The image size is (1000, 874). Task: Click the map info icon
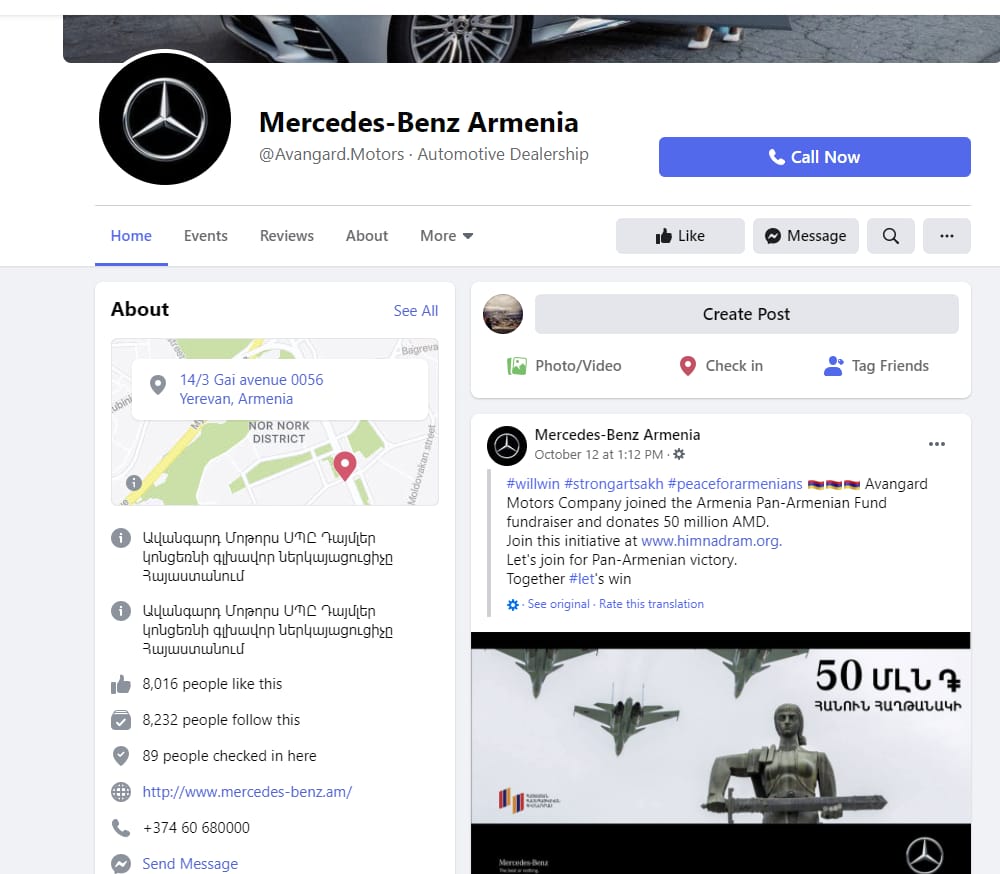coord(134,483)
